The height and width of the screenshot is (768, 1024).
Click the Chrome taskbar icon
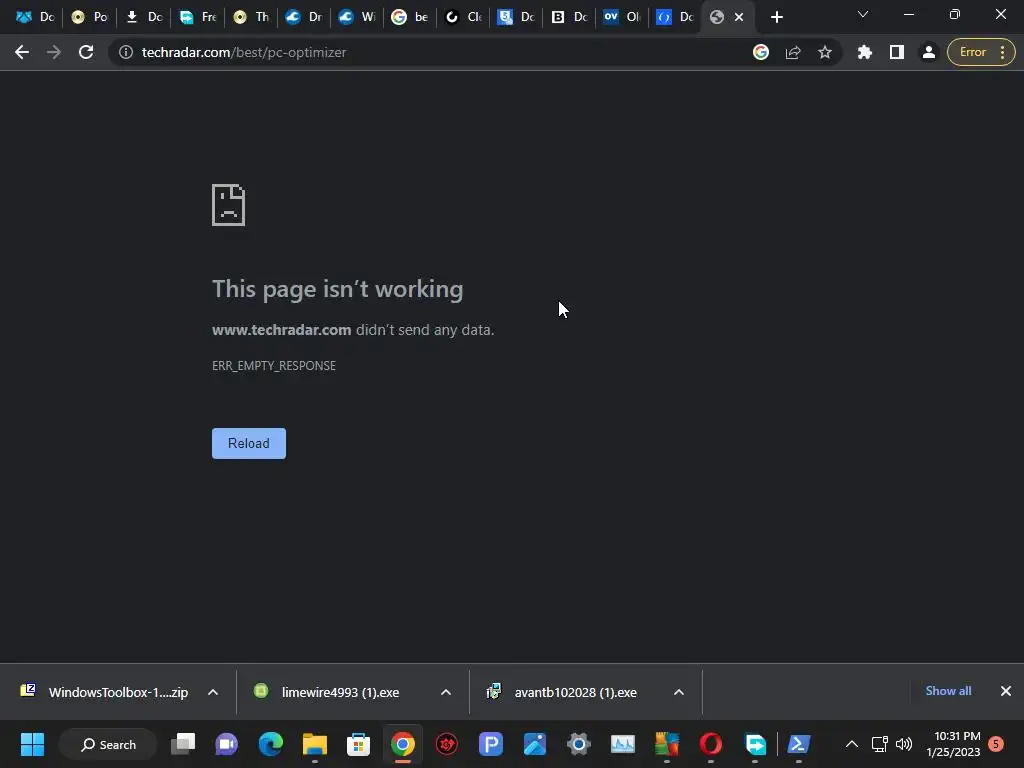(x=403, y=744)
